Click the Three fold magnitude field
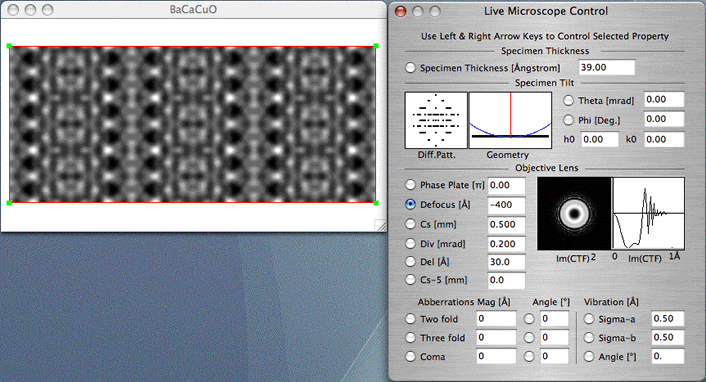Viewport: 706px width, 382px height. (496, 337)
